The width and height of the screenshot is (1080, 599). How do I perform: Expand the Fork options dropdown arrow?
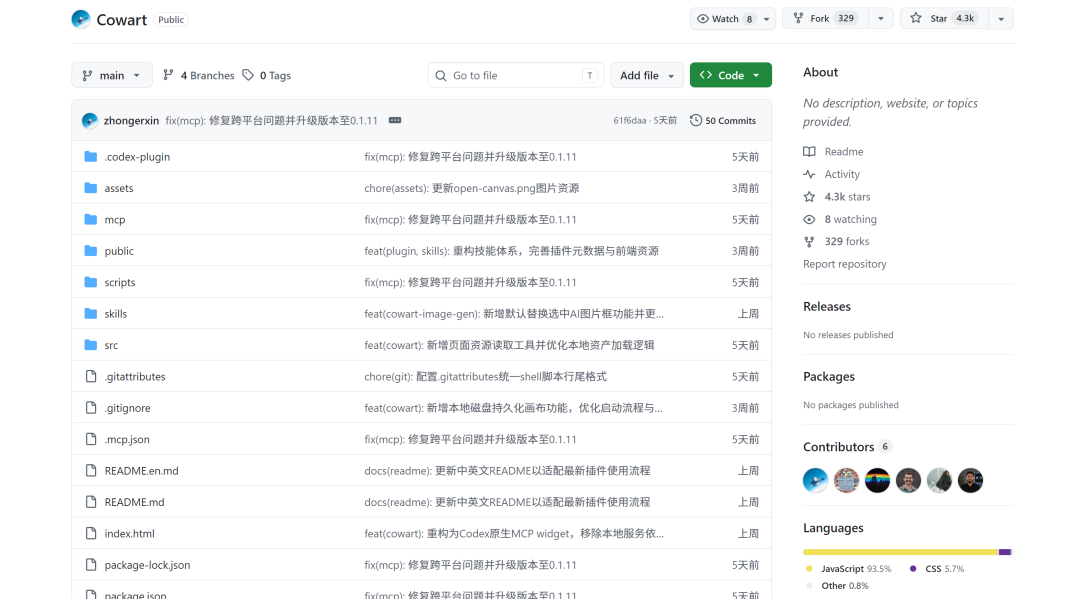880,19
